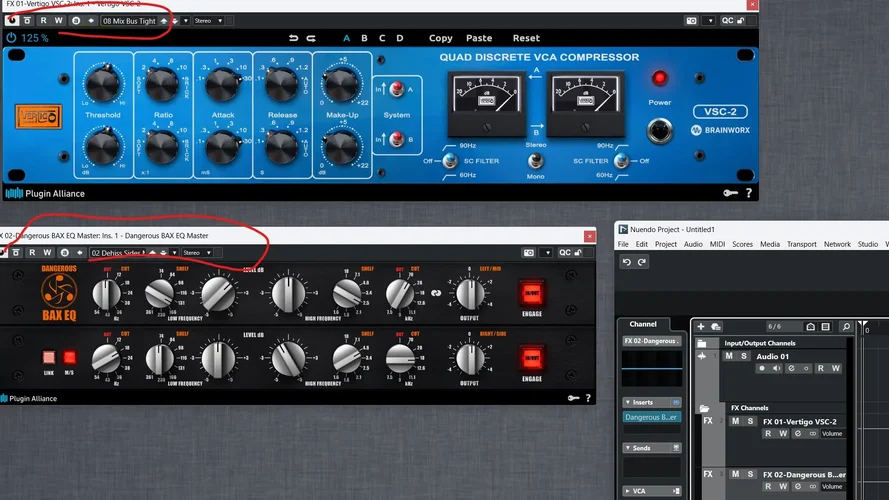
Task: Click the Audio 01 record enable button
Action: pos(762,368)
